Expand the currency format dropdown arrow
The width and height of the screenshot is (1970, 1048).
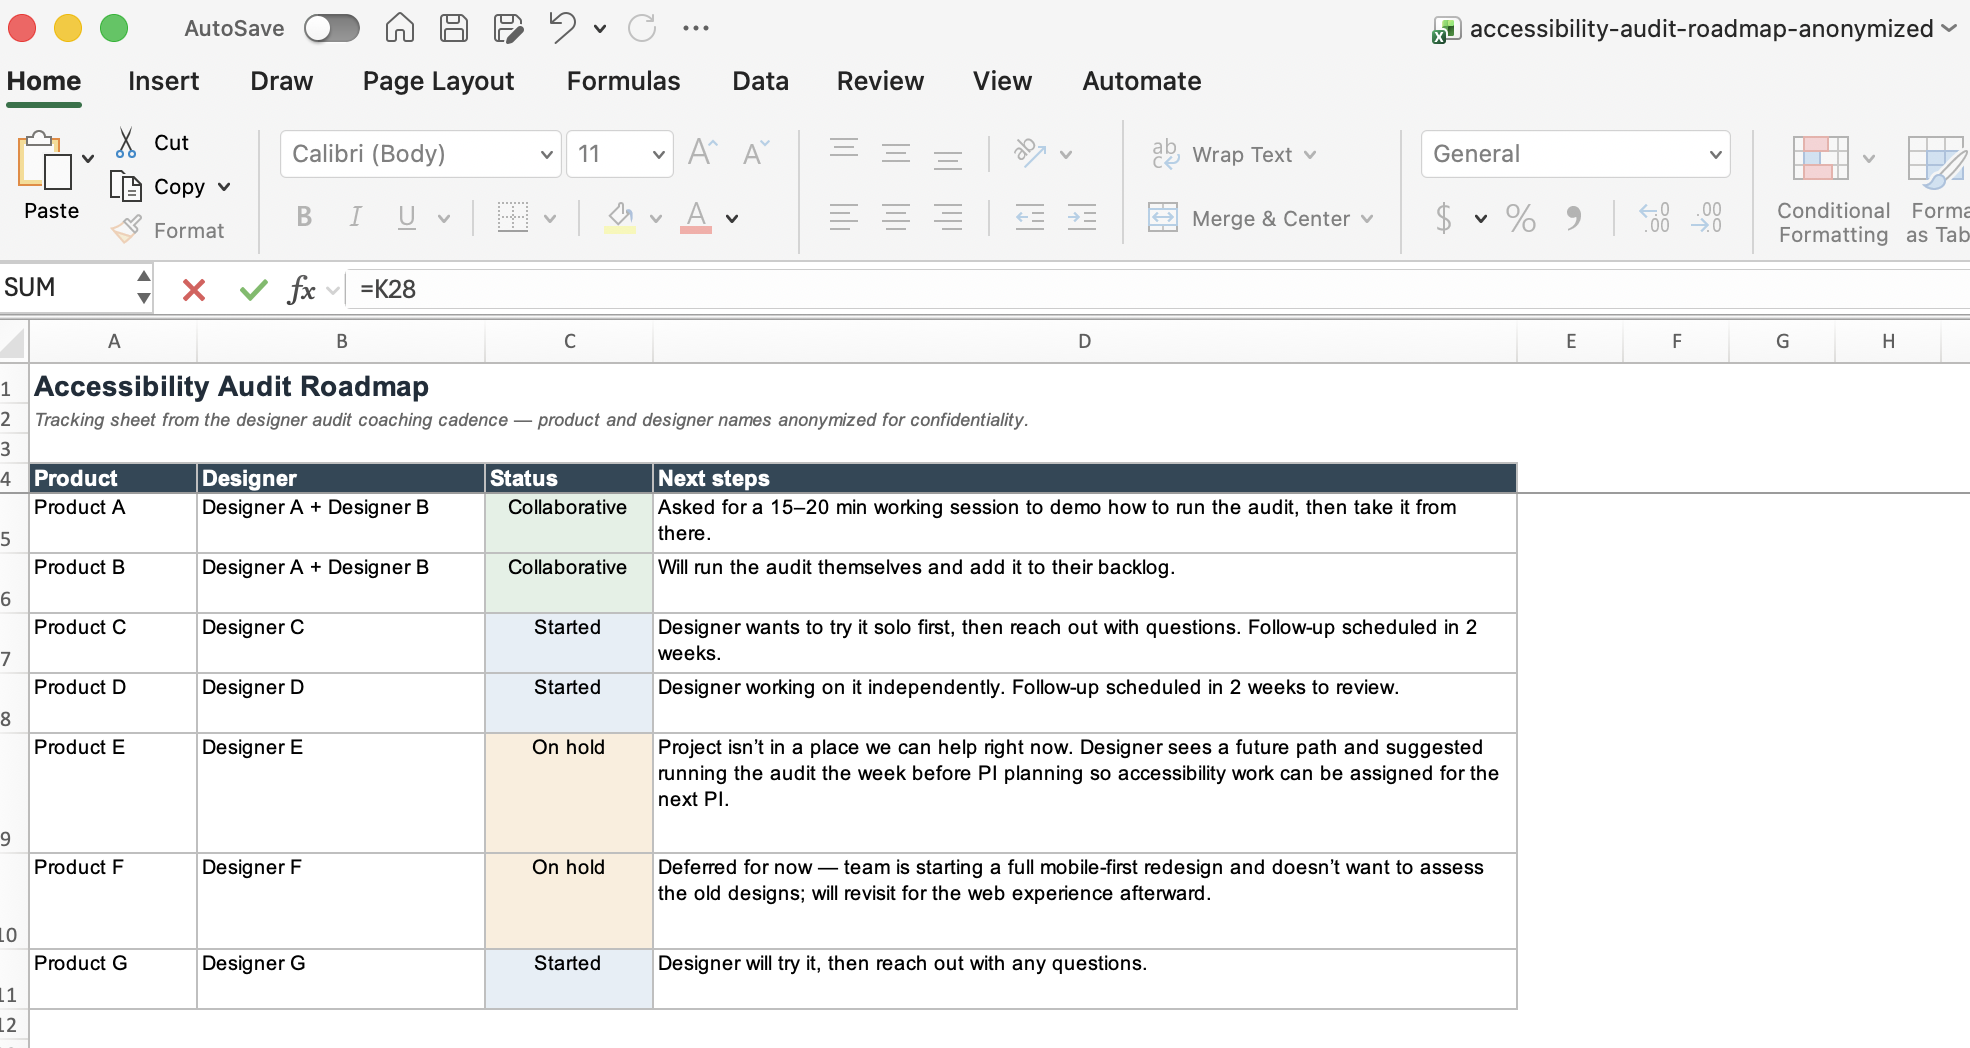[x=1481, y=218]
